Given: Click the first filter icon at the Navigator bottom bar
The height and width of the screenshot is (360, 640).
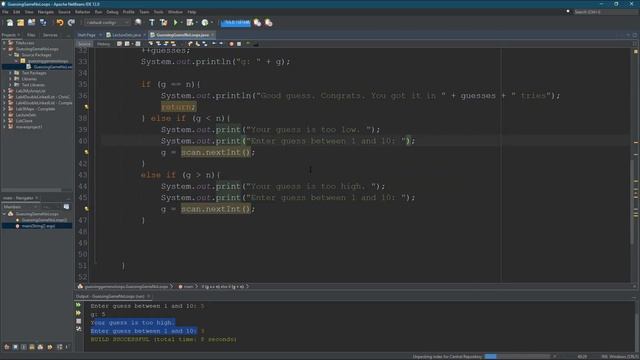Looking at the screenshot, I should point(7,347).
